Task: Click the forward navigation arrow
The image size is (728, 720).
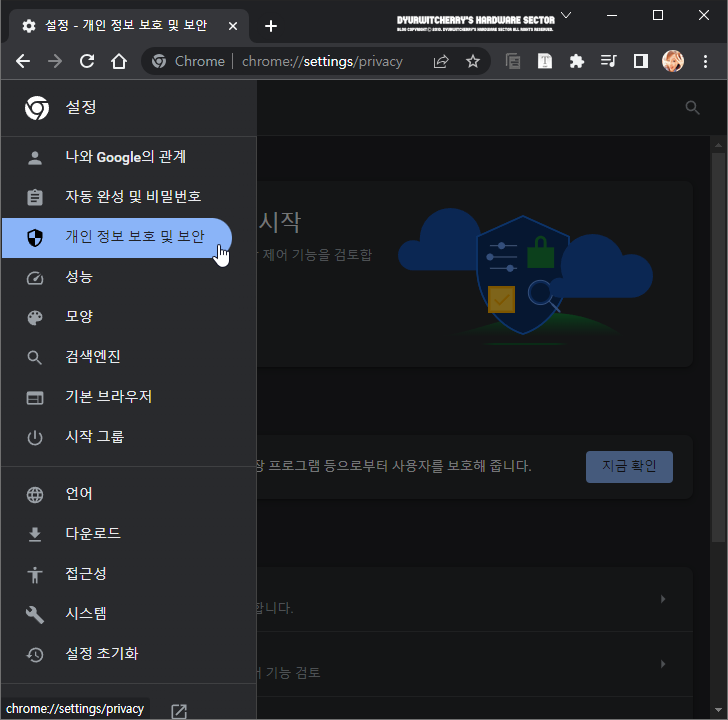Action: click(55, 61)
